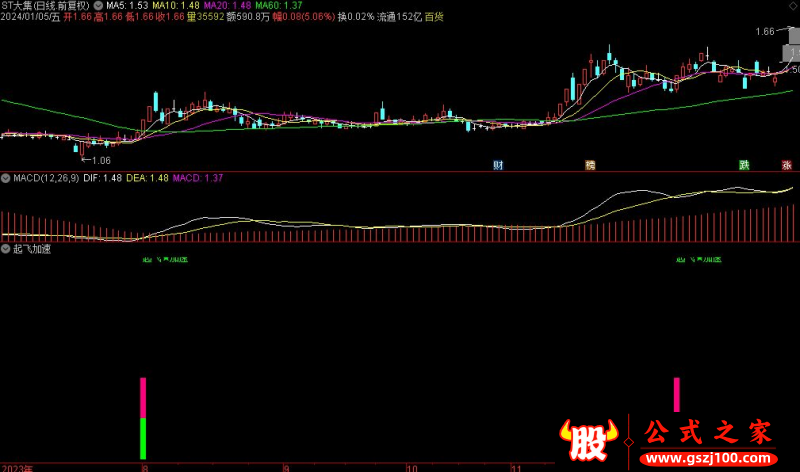Screen dimensions: 800x472
Task: Collapse the 起飞加速 indicator panel
Action: point(6,248)
